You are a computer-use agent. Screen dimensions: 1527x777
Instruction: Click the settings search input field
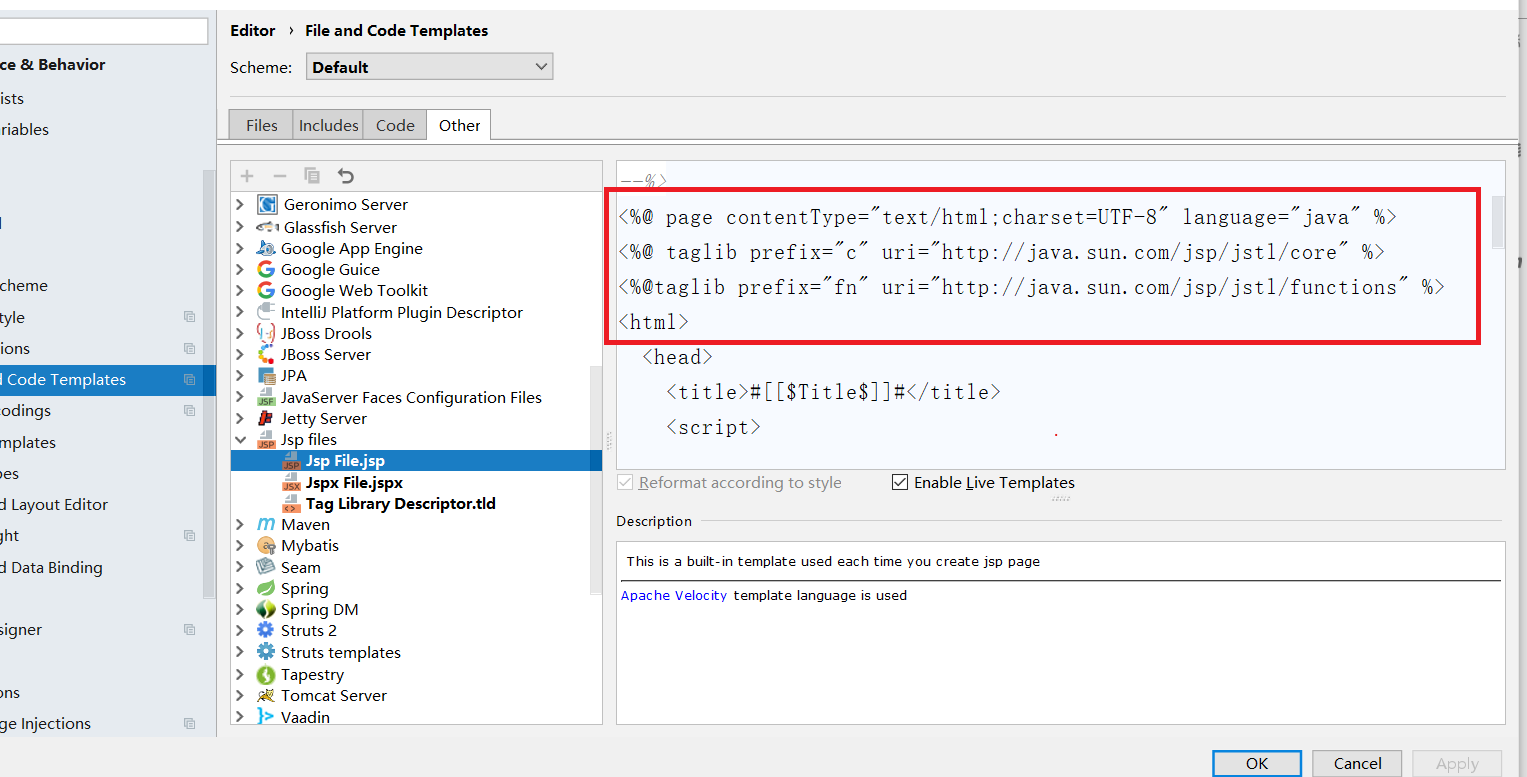tap(104, 31)
